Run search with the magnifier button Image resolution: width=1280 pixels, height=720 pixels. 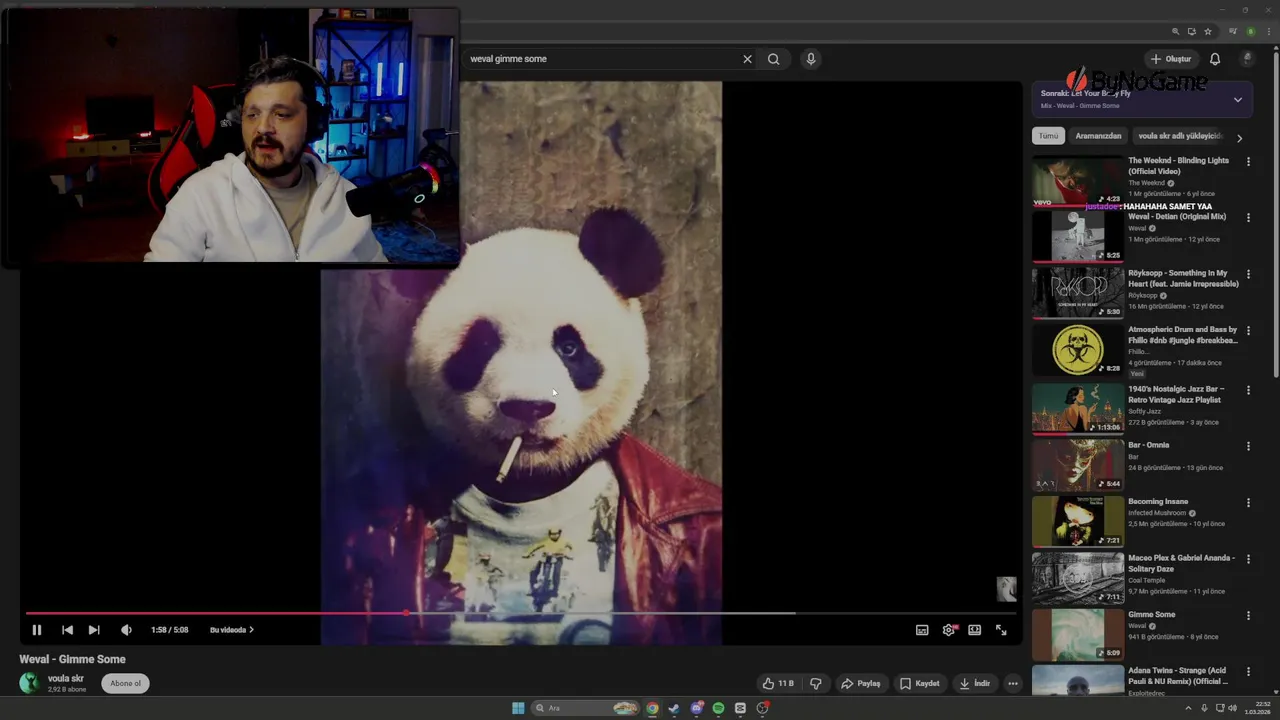click(x=774, y=59)
